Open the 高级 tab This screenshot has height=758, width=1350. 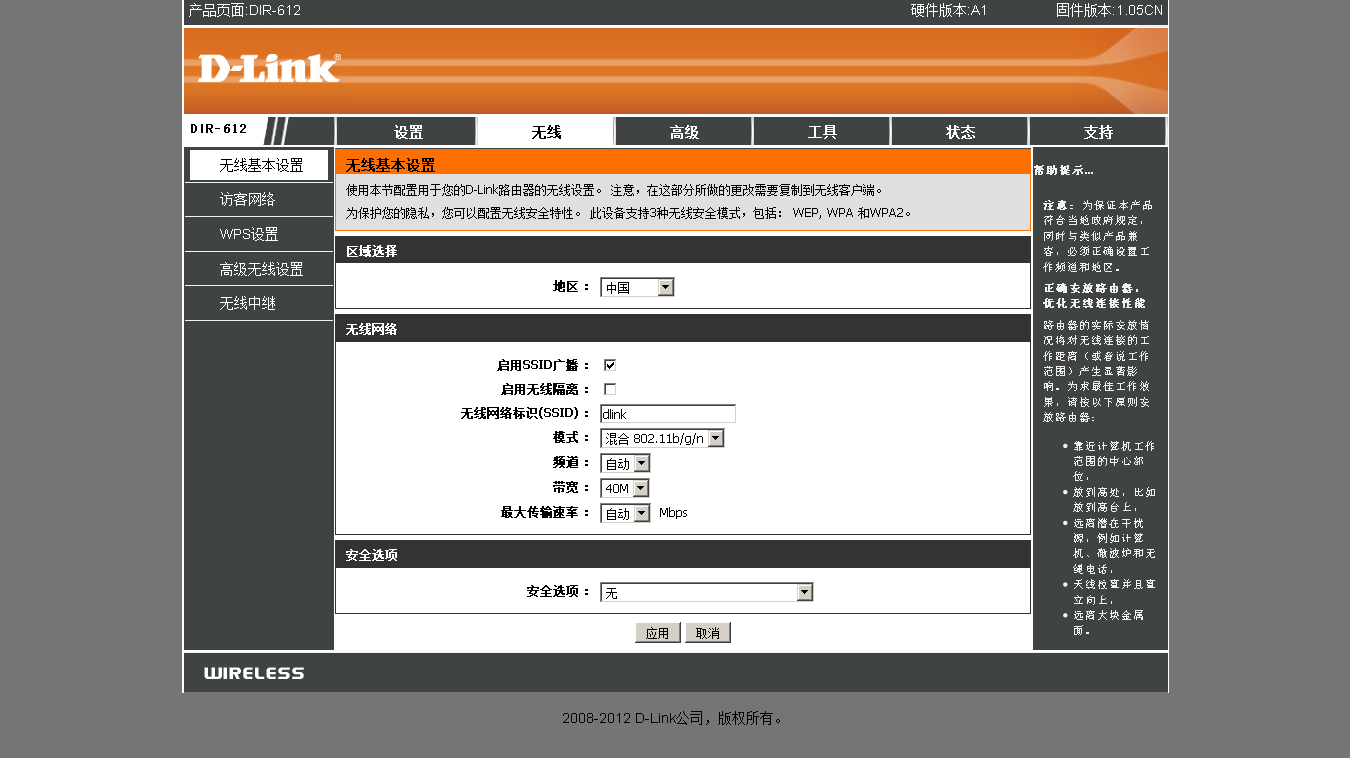coord(684,132)
